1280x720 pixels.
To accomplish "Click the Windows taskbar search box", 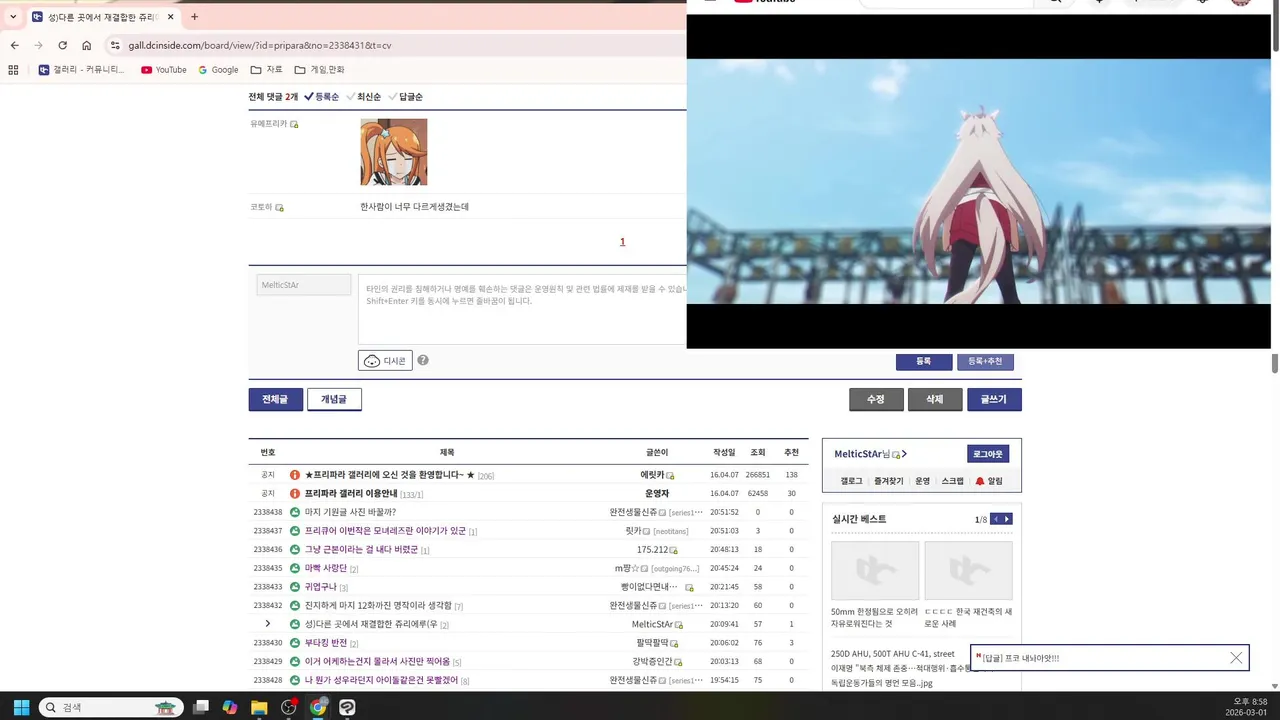I will tap(110, 707).
